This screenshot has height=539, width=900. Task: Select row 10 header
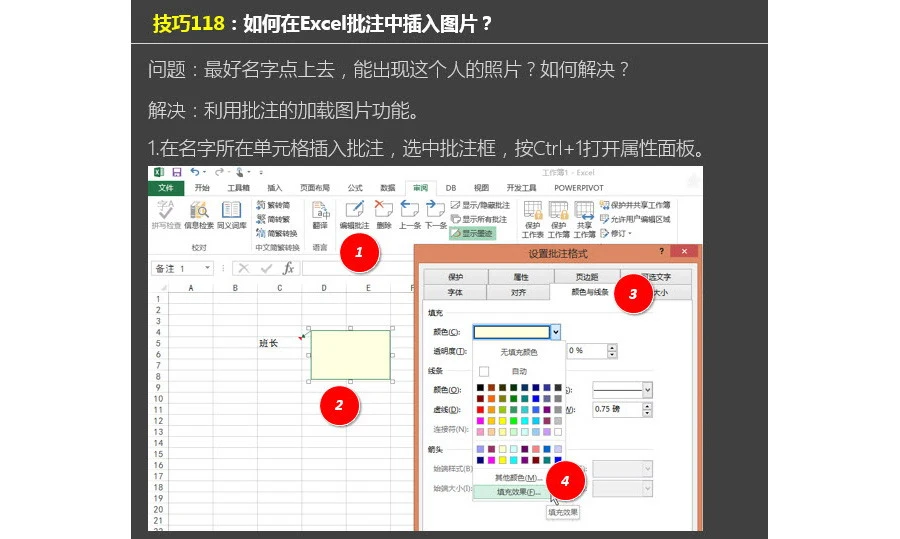point(158,398)
